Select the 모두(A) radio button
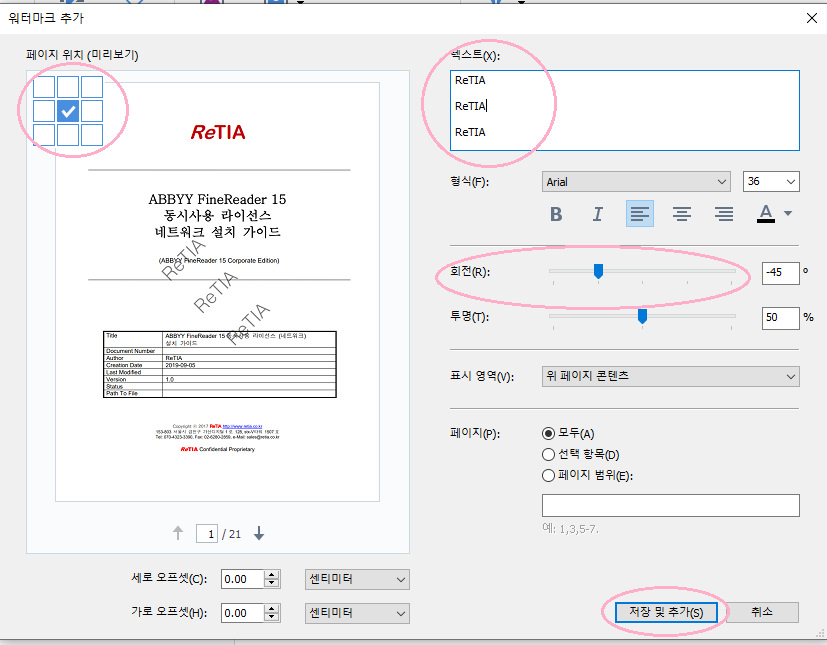 click(x=549, y=434)
